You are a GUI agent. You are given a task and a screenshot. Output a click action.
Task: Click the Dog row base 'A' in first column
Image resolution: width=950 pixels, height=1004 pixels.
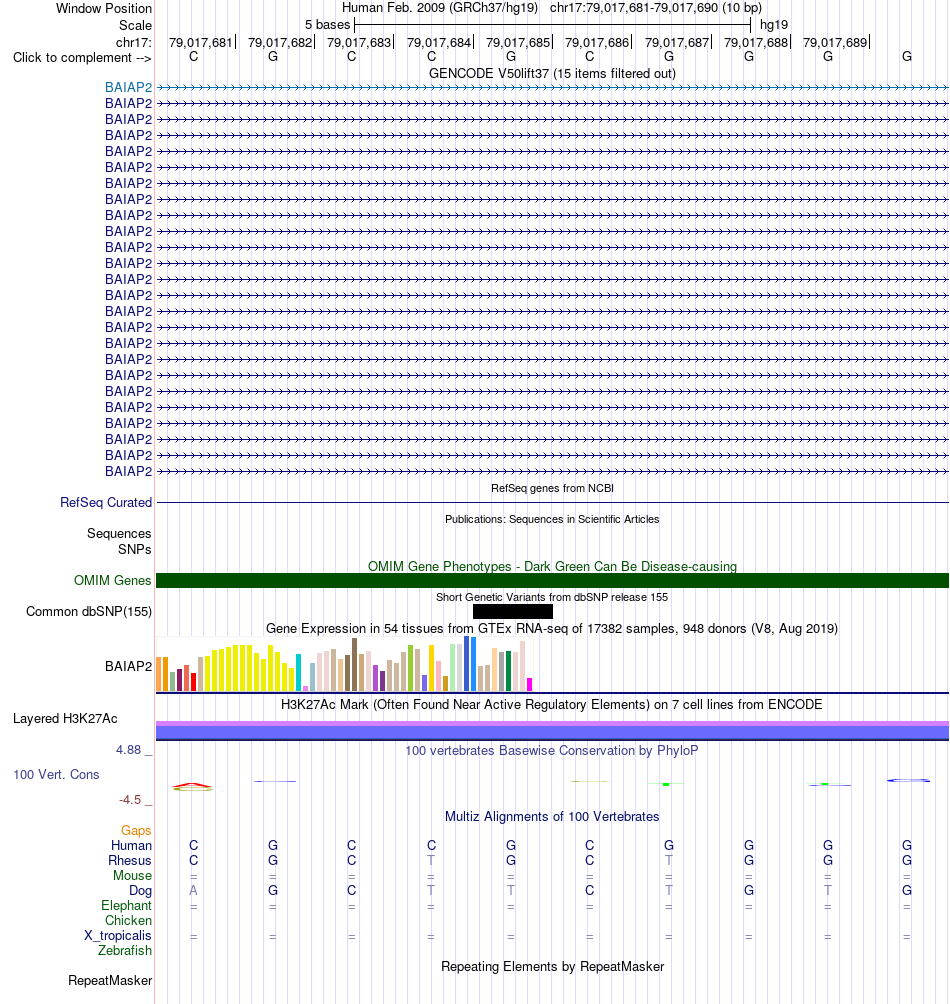pyautogui.click(x=193, y=891)
